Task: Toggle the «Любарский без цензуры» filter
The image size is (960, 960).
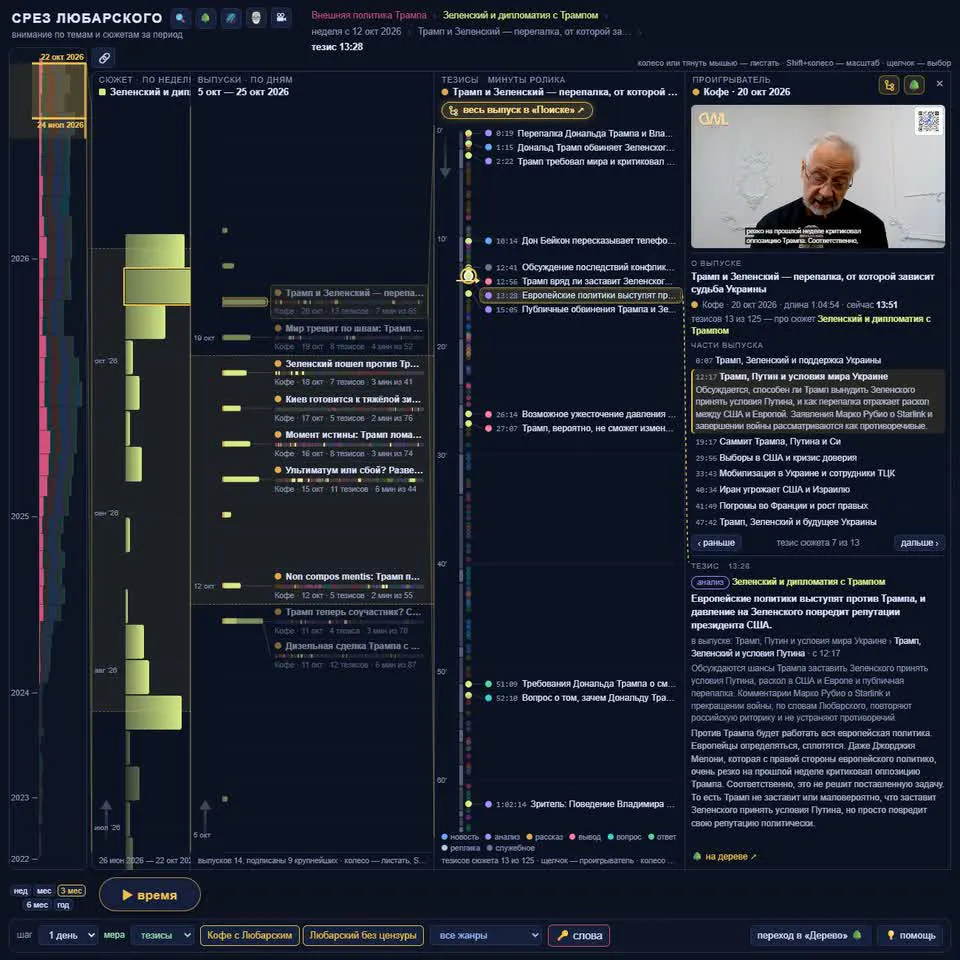Action: pos(363,935)
